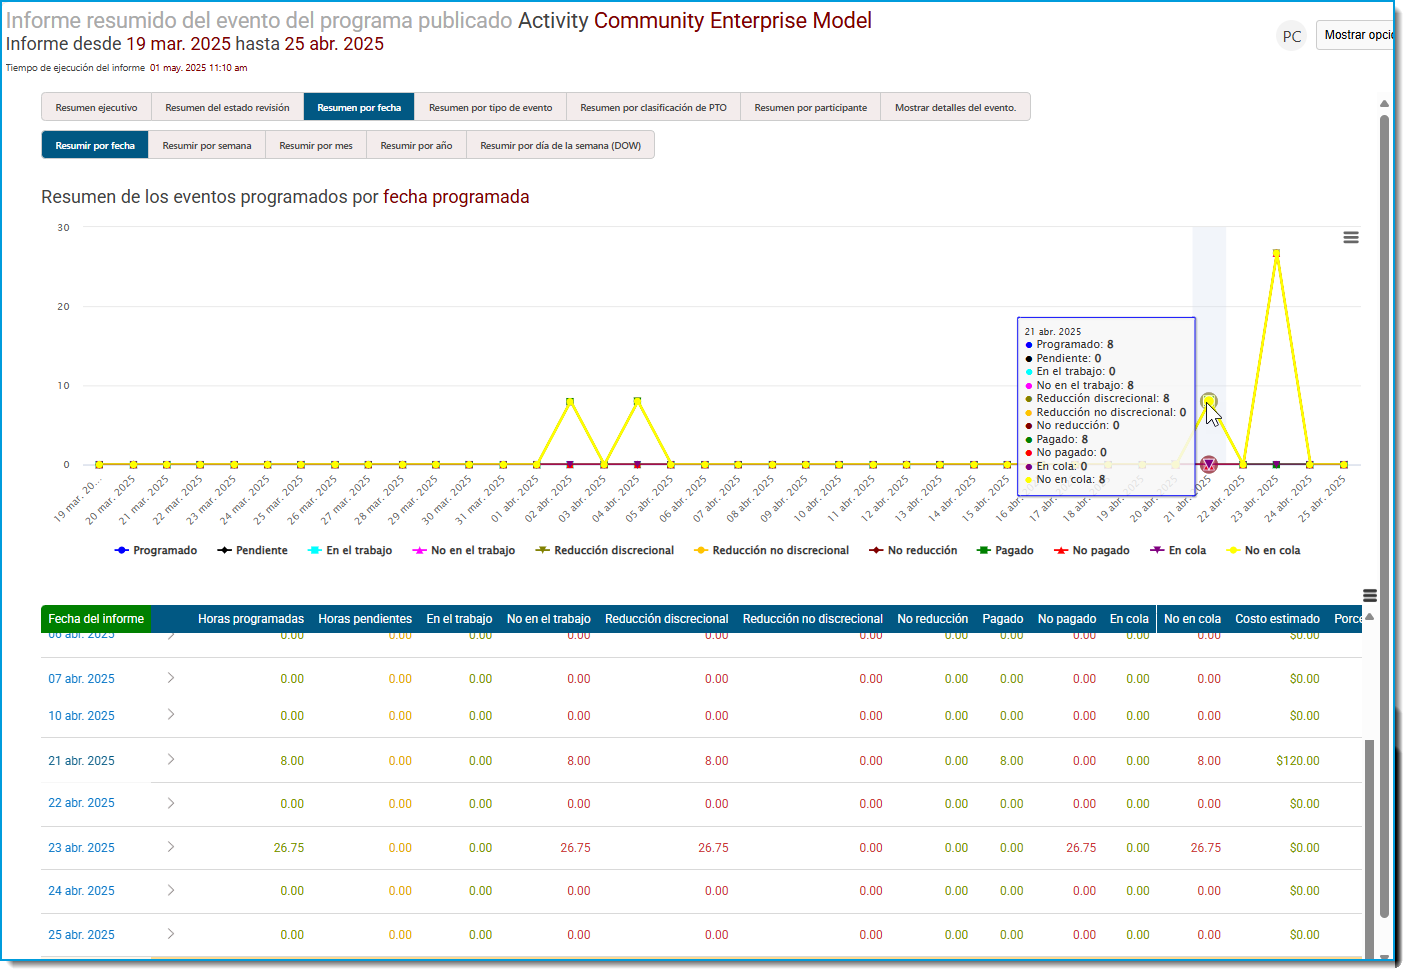Toggle the Pagado legend series
This screenshot has width=1409, height=975.
(x=1005, y=551)
